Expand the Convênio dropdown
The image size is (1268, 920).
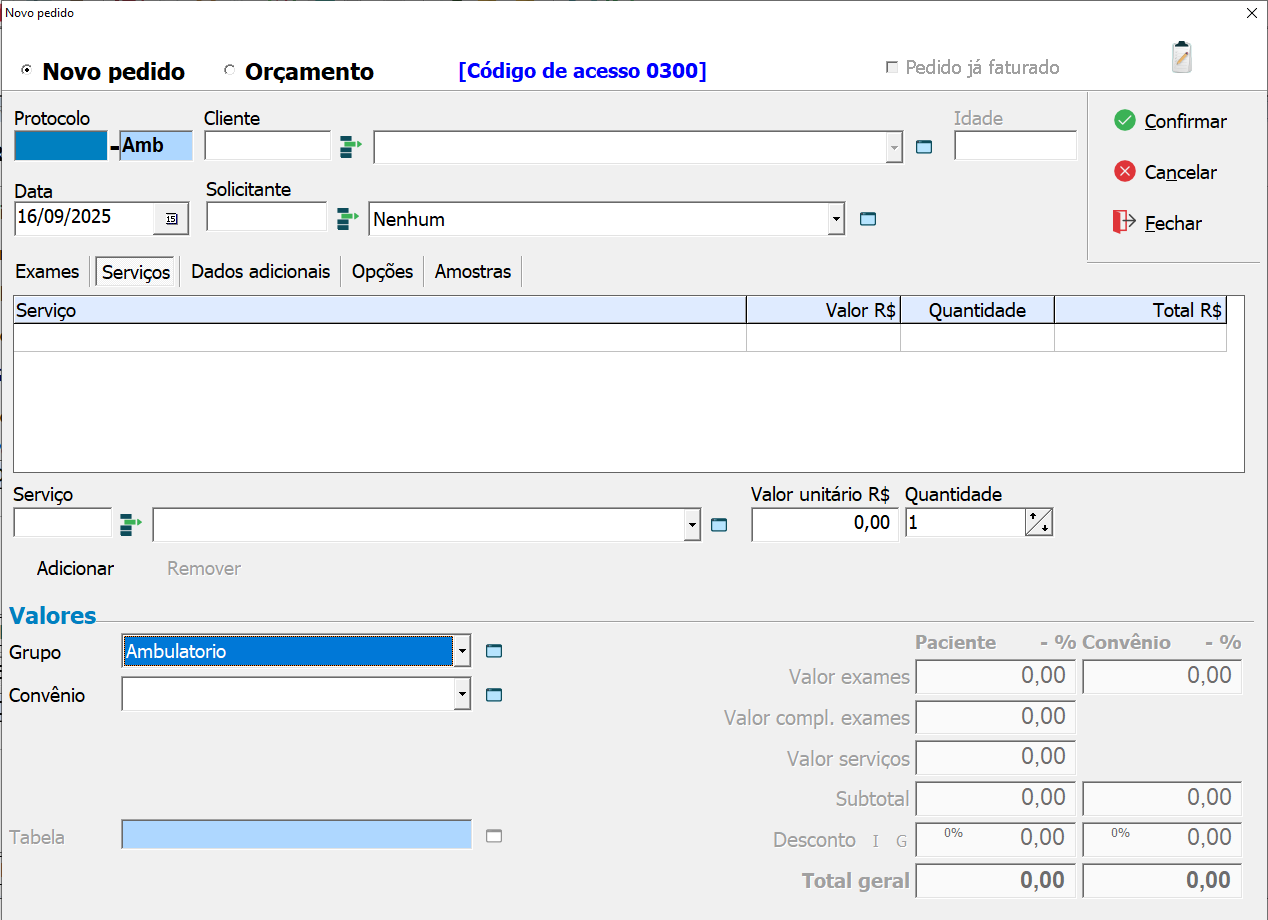click(x=462, y=694)
